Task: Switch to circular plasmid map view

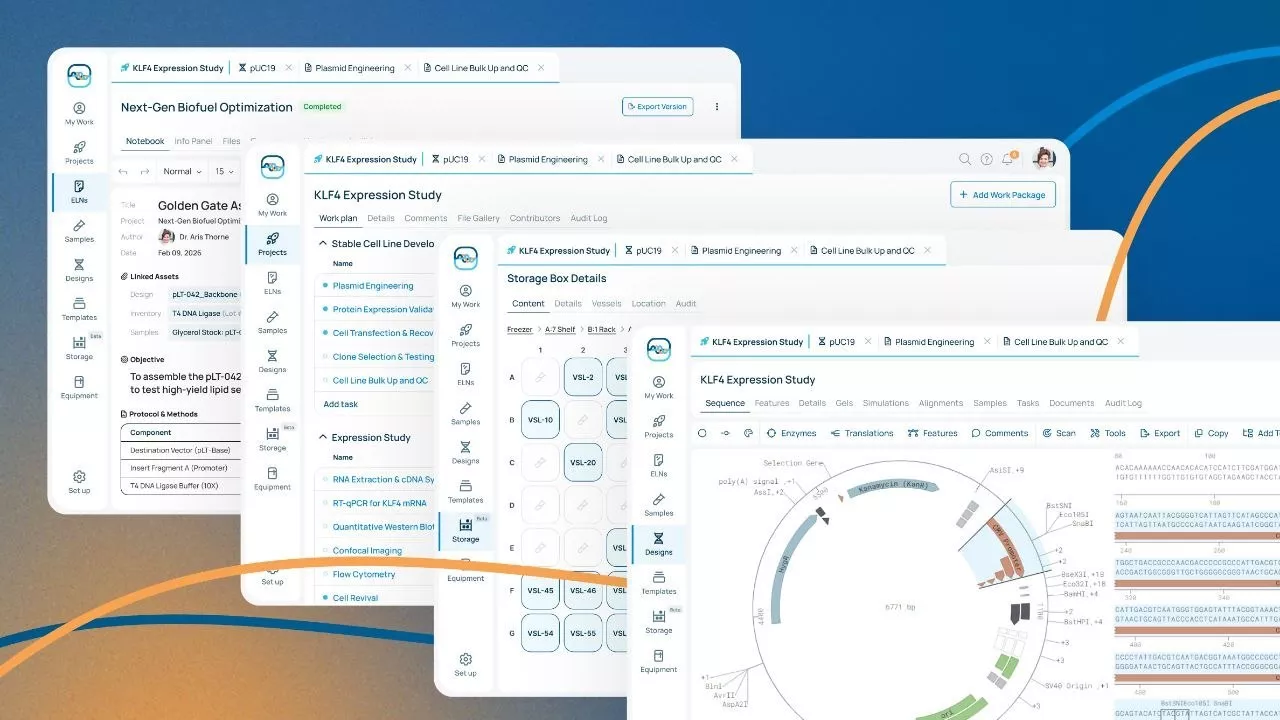Action: pyautogui.click(x=702, y=433)
